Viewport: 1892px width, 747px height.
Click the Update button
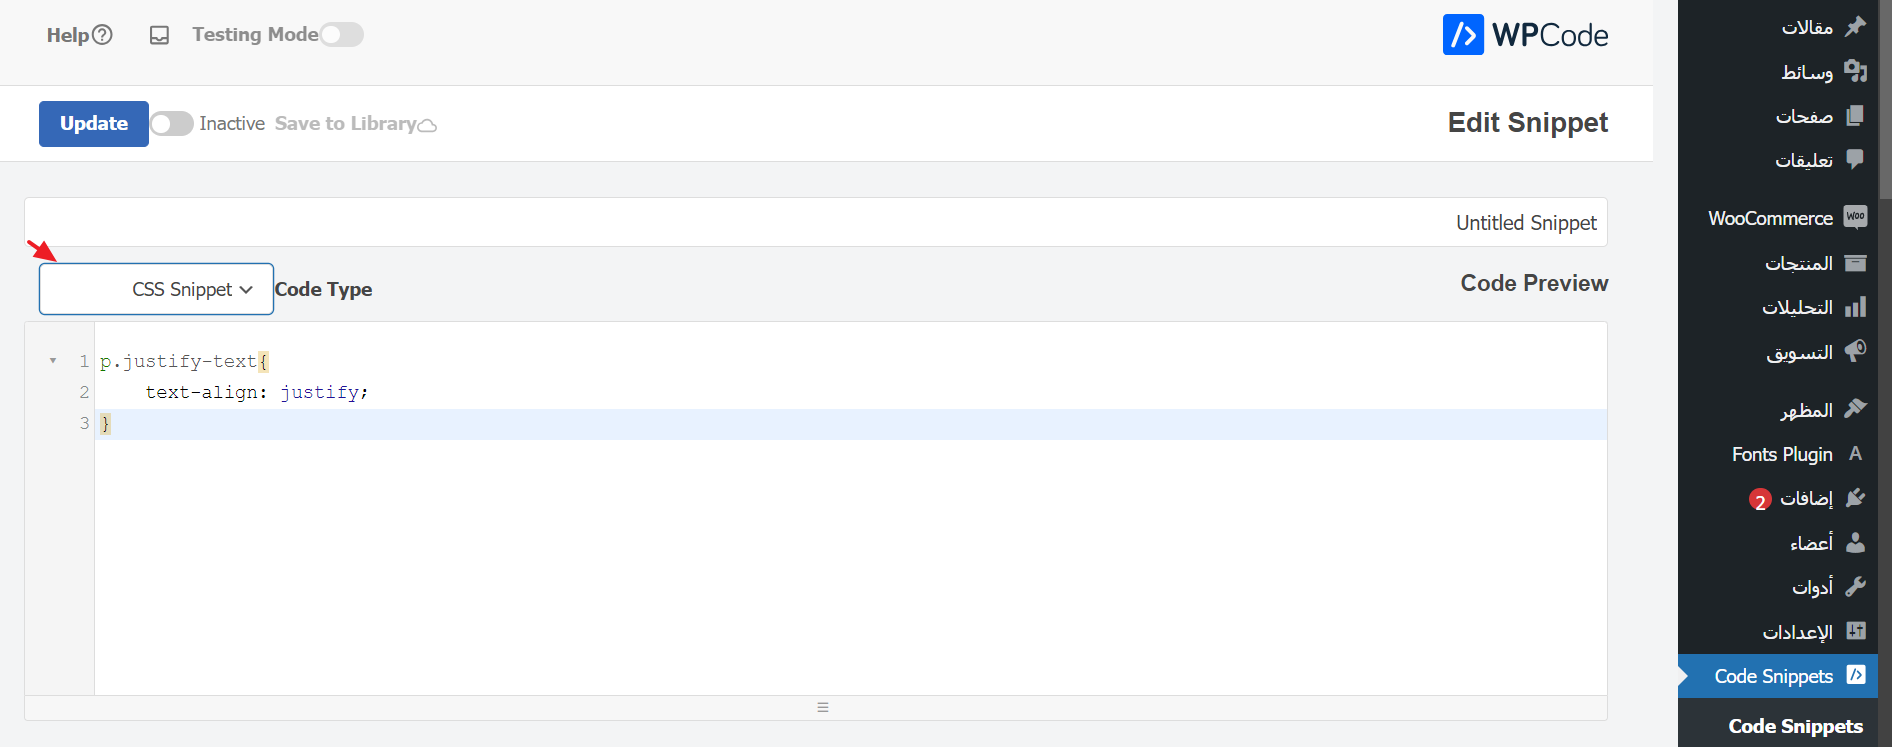point(94,124)
